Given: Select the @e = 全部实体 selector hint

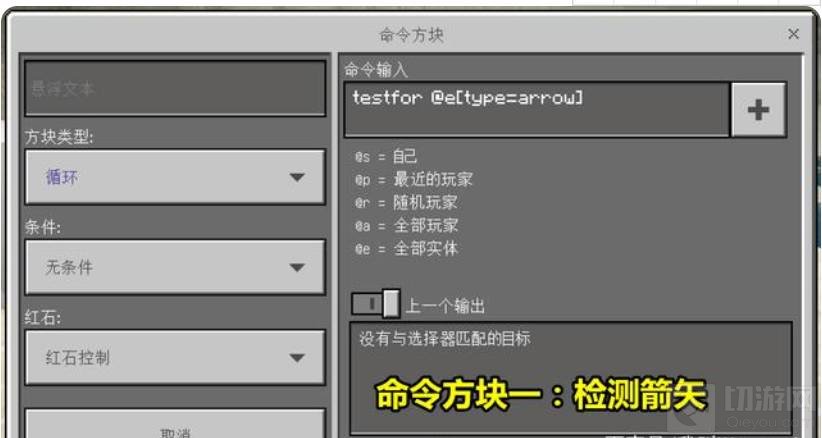Looking at the screenshot, I should (x=406, y=249).
